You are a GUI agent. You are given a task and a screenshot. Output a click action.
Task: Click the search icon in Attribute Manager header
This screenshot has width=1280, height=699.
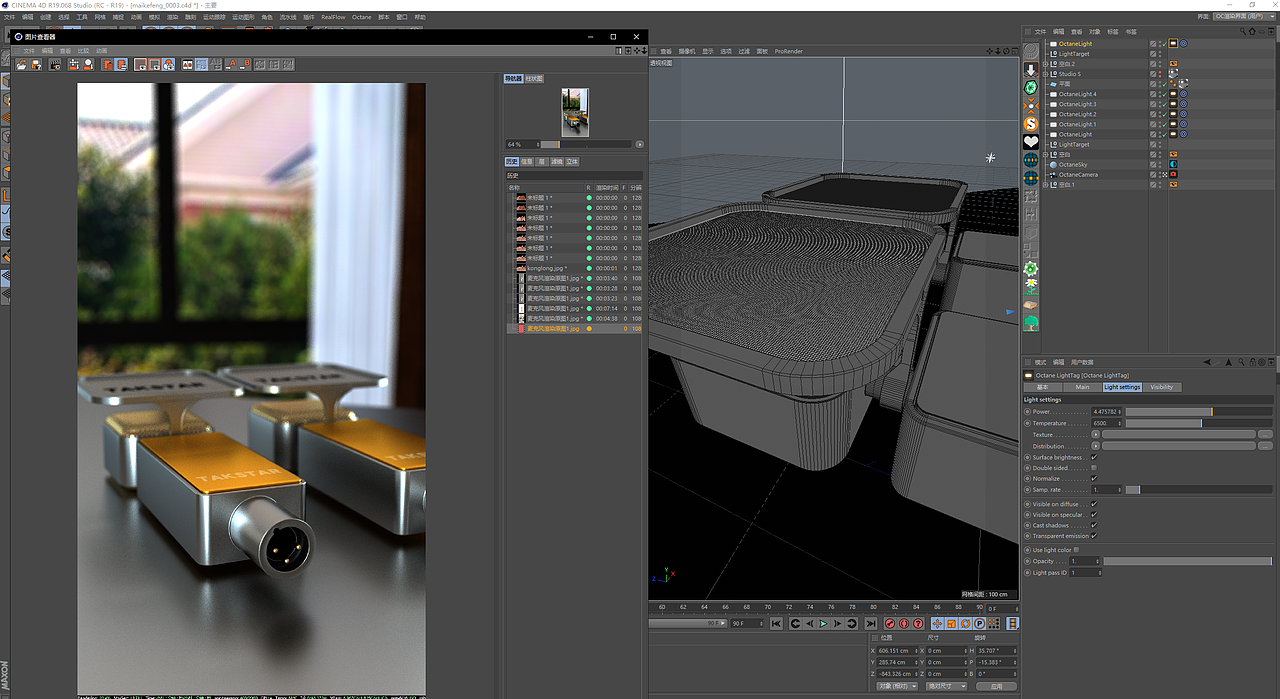pyautogui.click(x=1241, y=362)
